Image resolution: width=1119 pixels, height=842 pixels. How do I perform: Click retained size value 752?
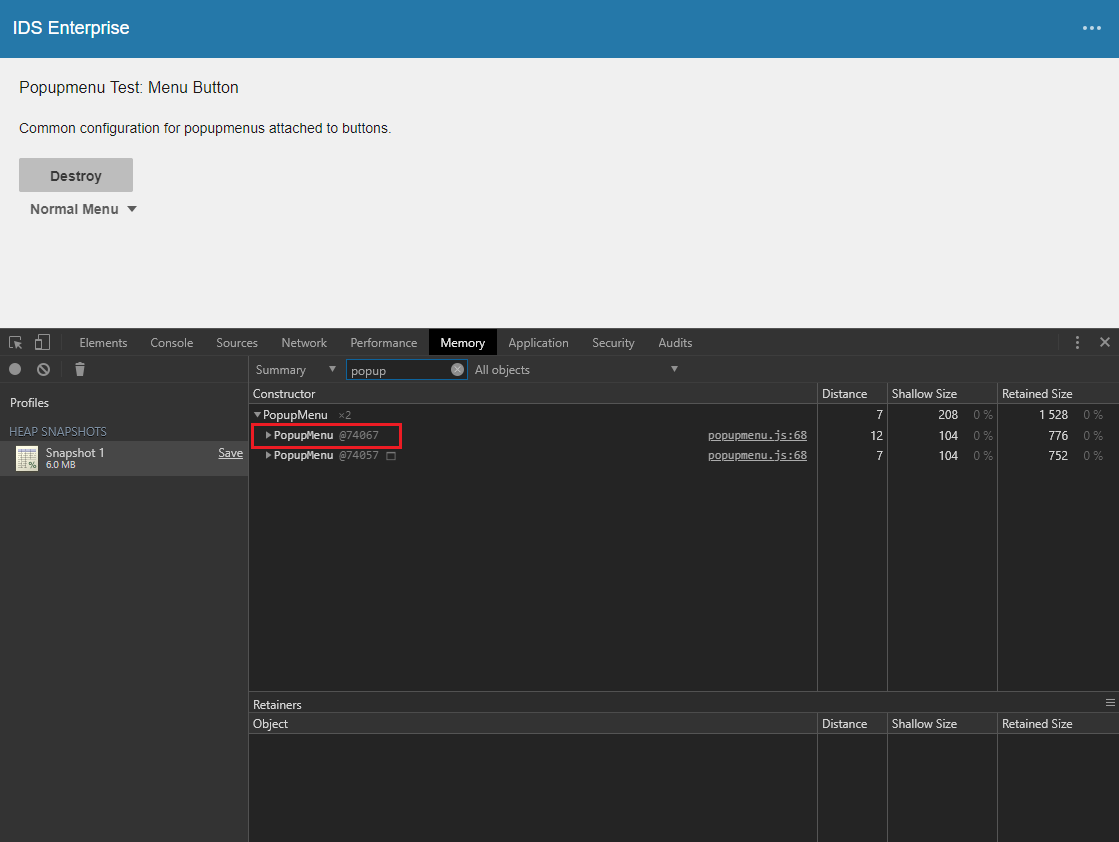[x=1058, y=455]
